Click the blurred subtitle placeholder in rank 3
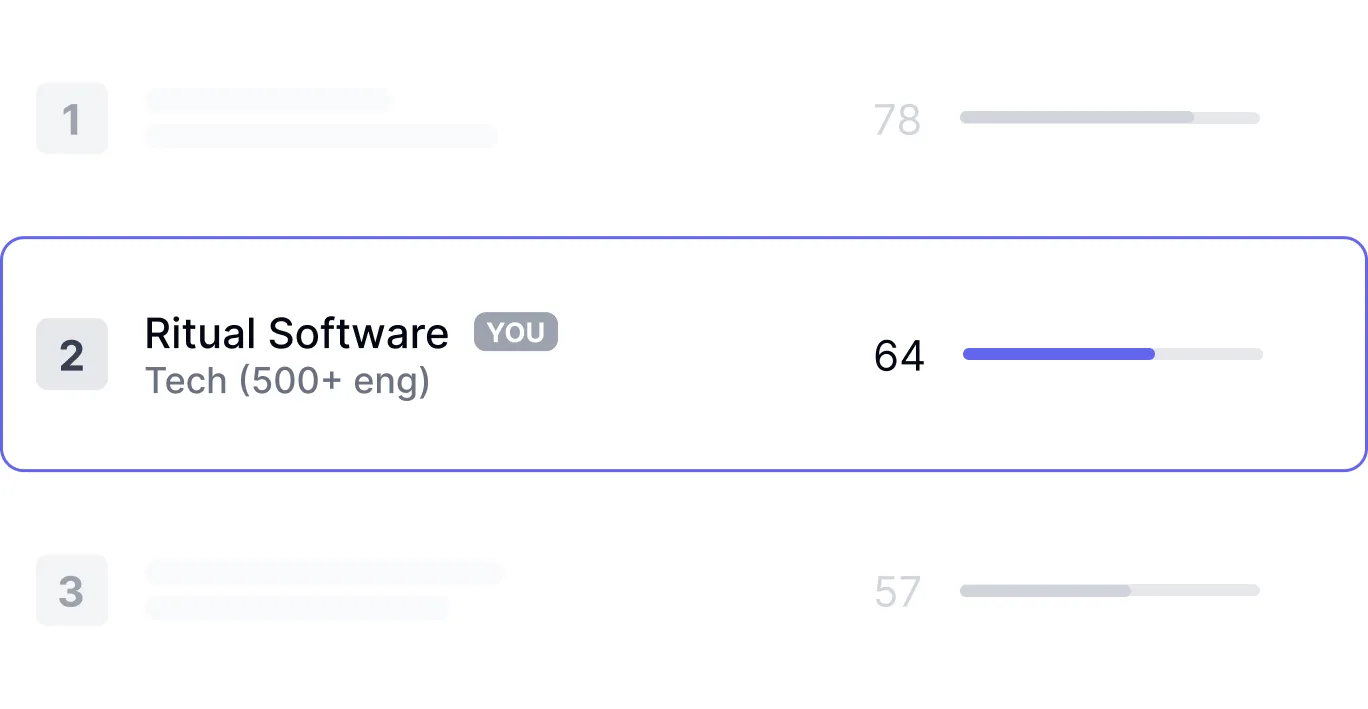1368x709 pixels. pyautogui.click(x=297, y=607)
